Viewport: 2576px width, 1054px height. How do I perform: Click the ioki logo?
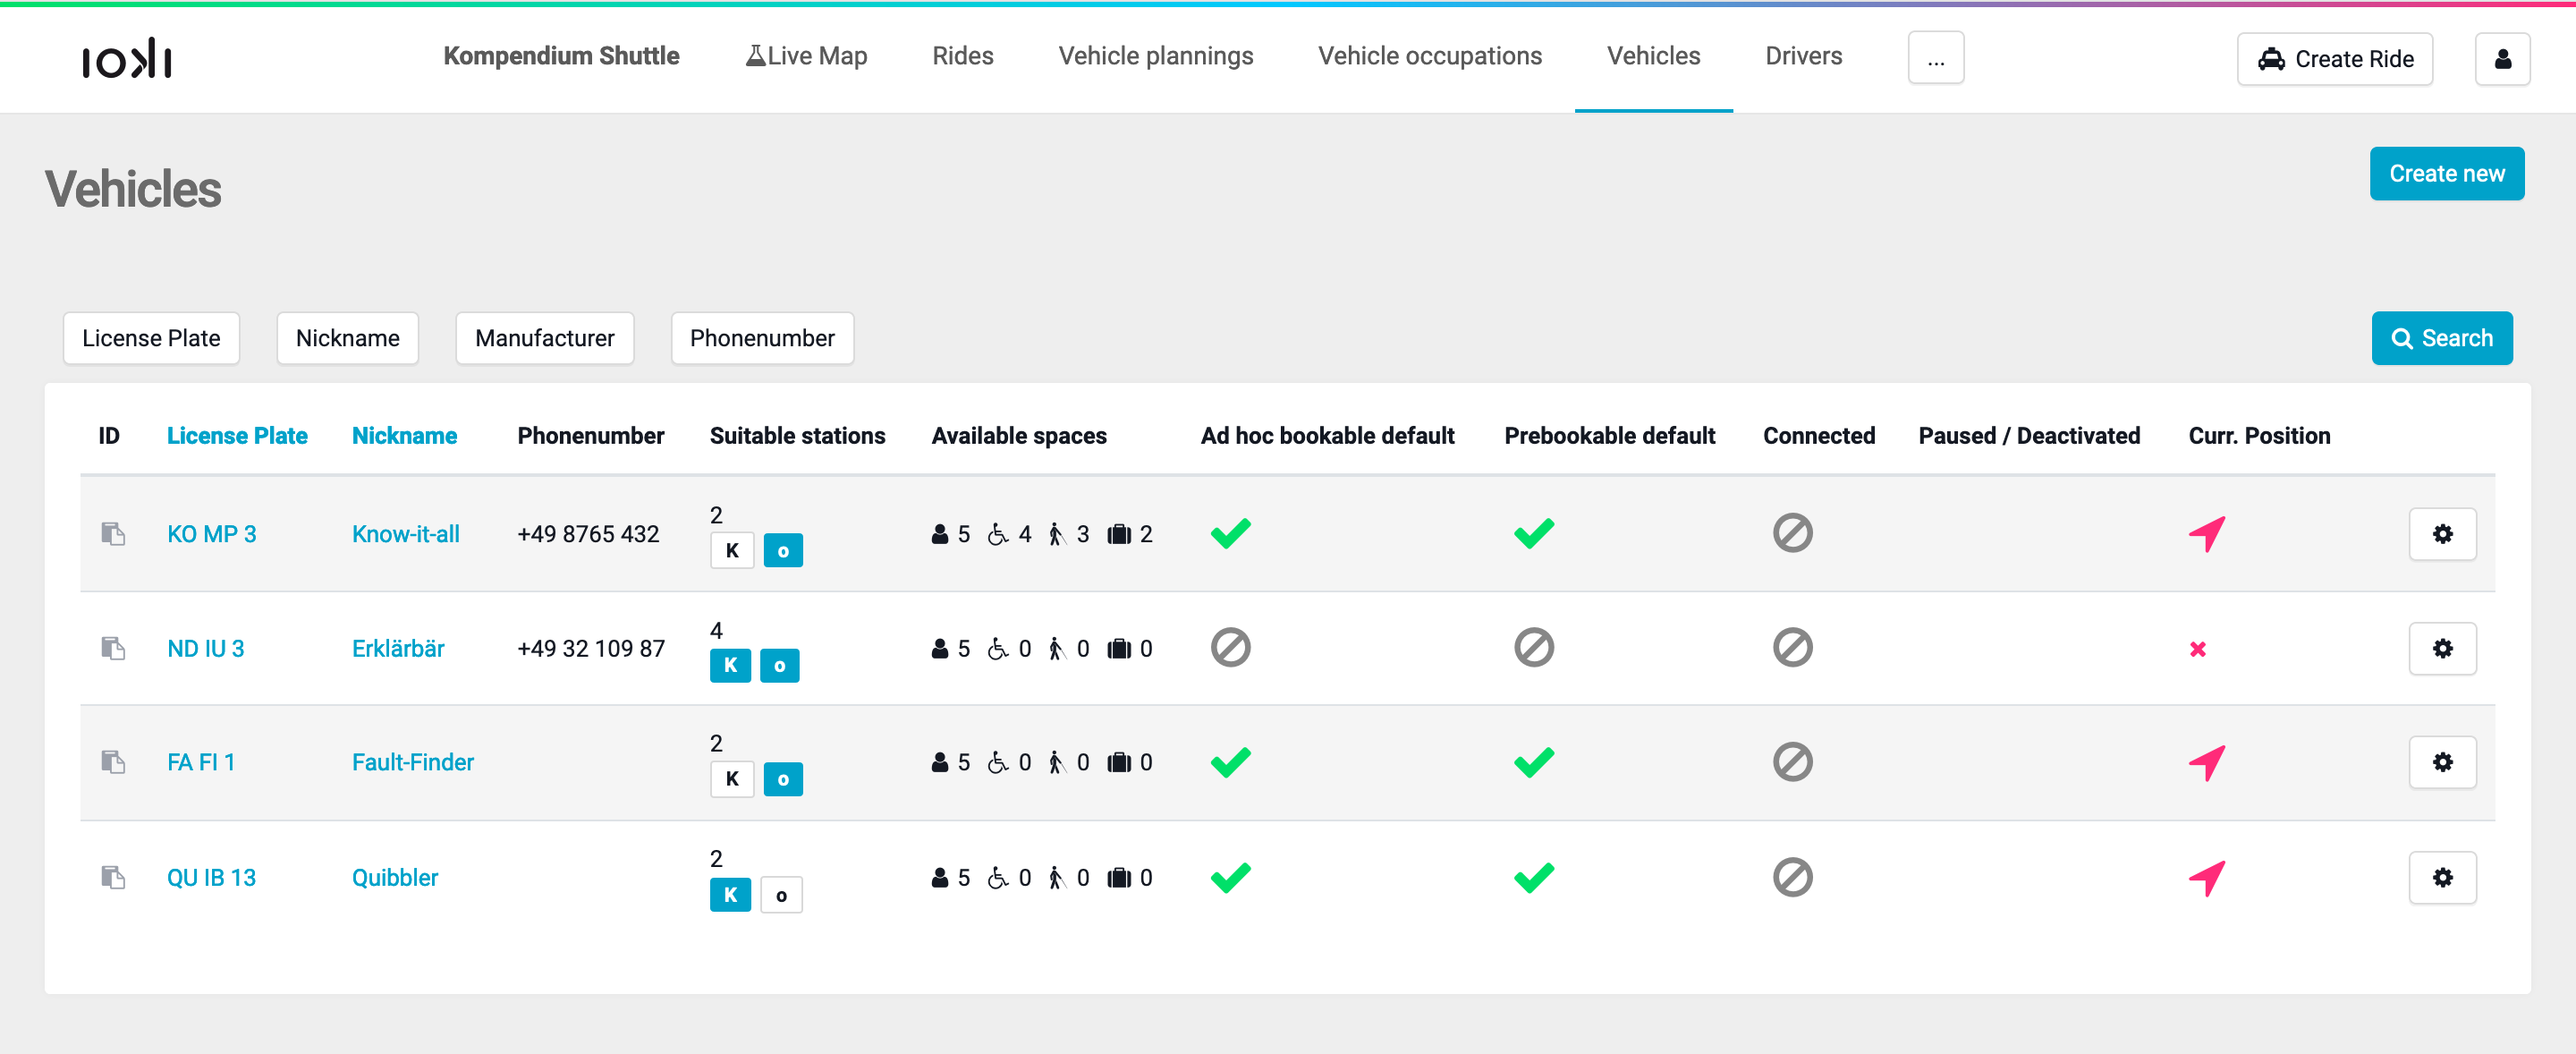tap(126, 59)
